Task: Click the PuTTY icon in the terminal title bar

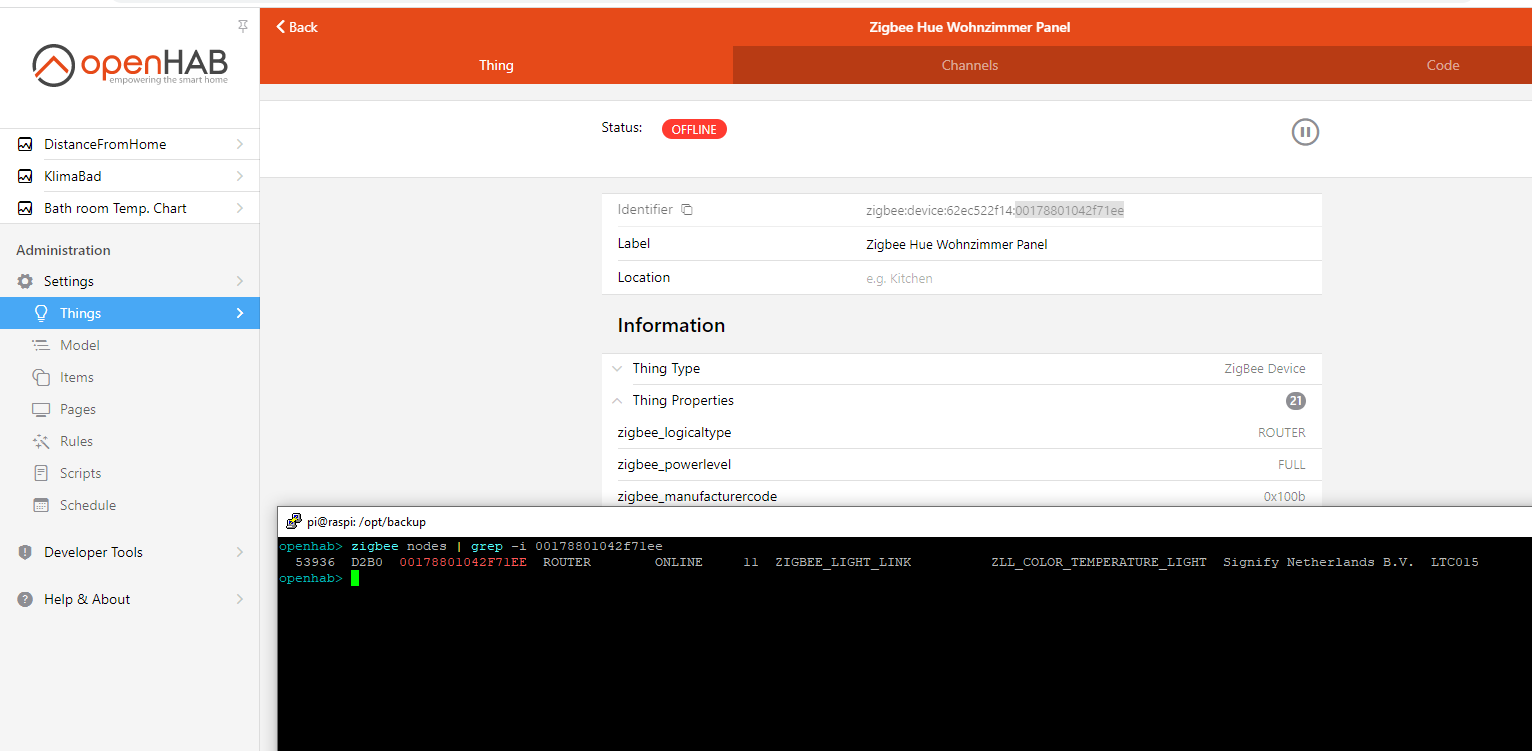Action: pos(293,521)
